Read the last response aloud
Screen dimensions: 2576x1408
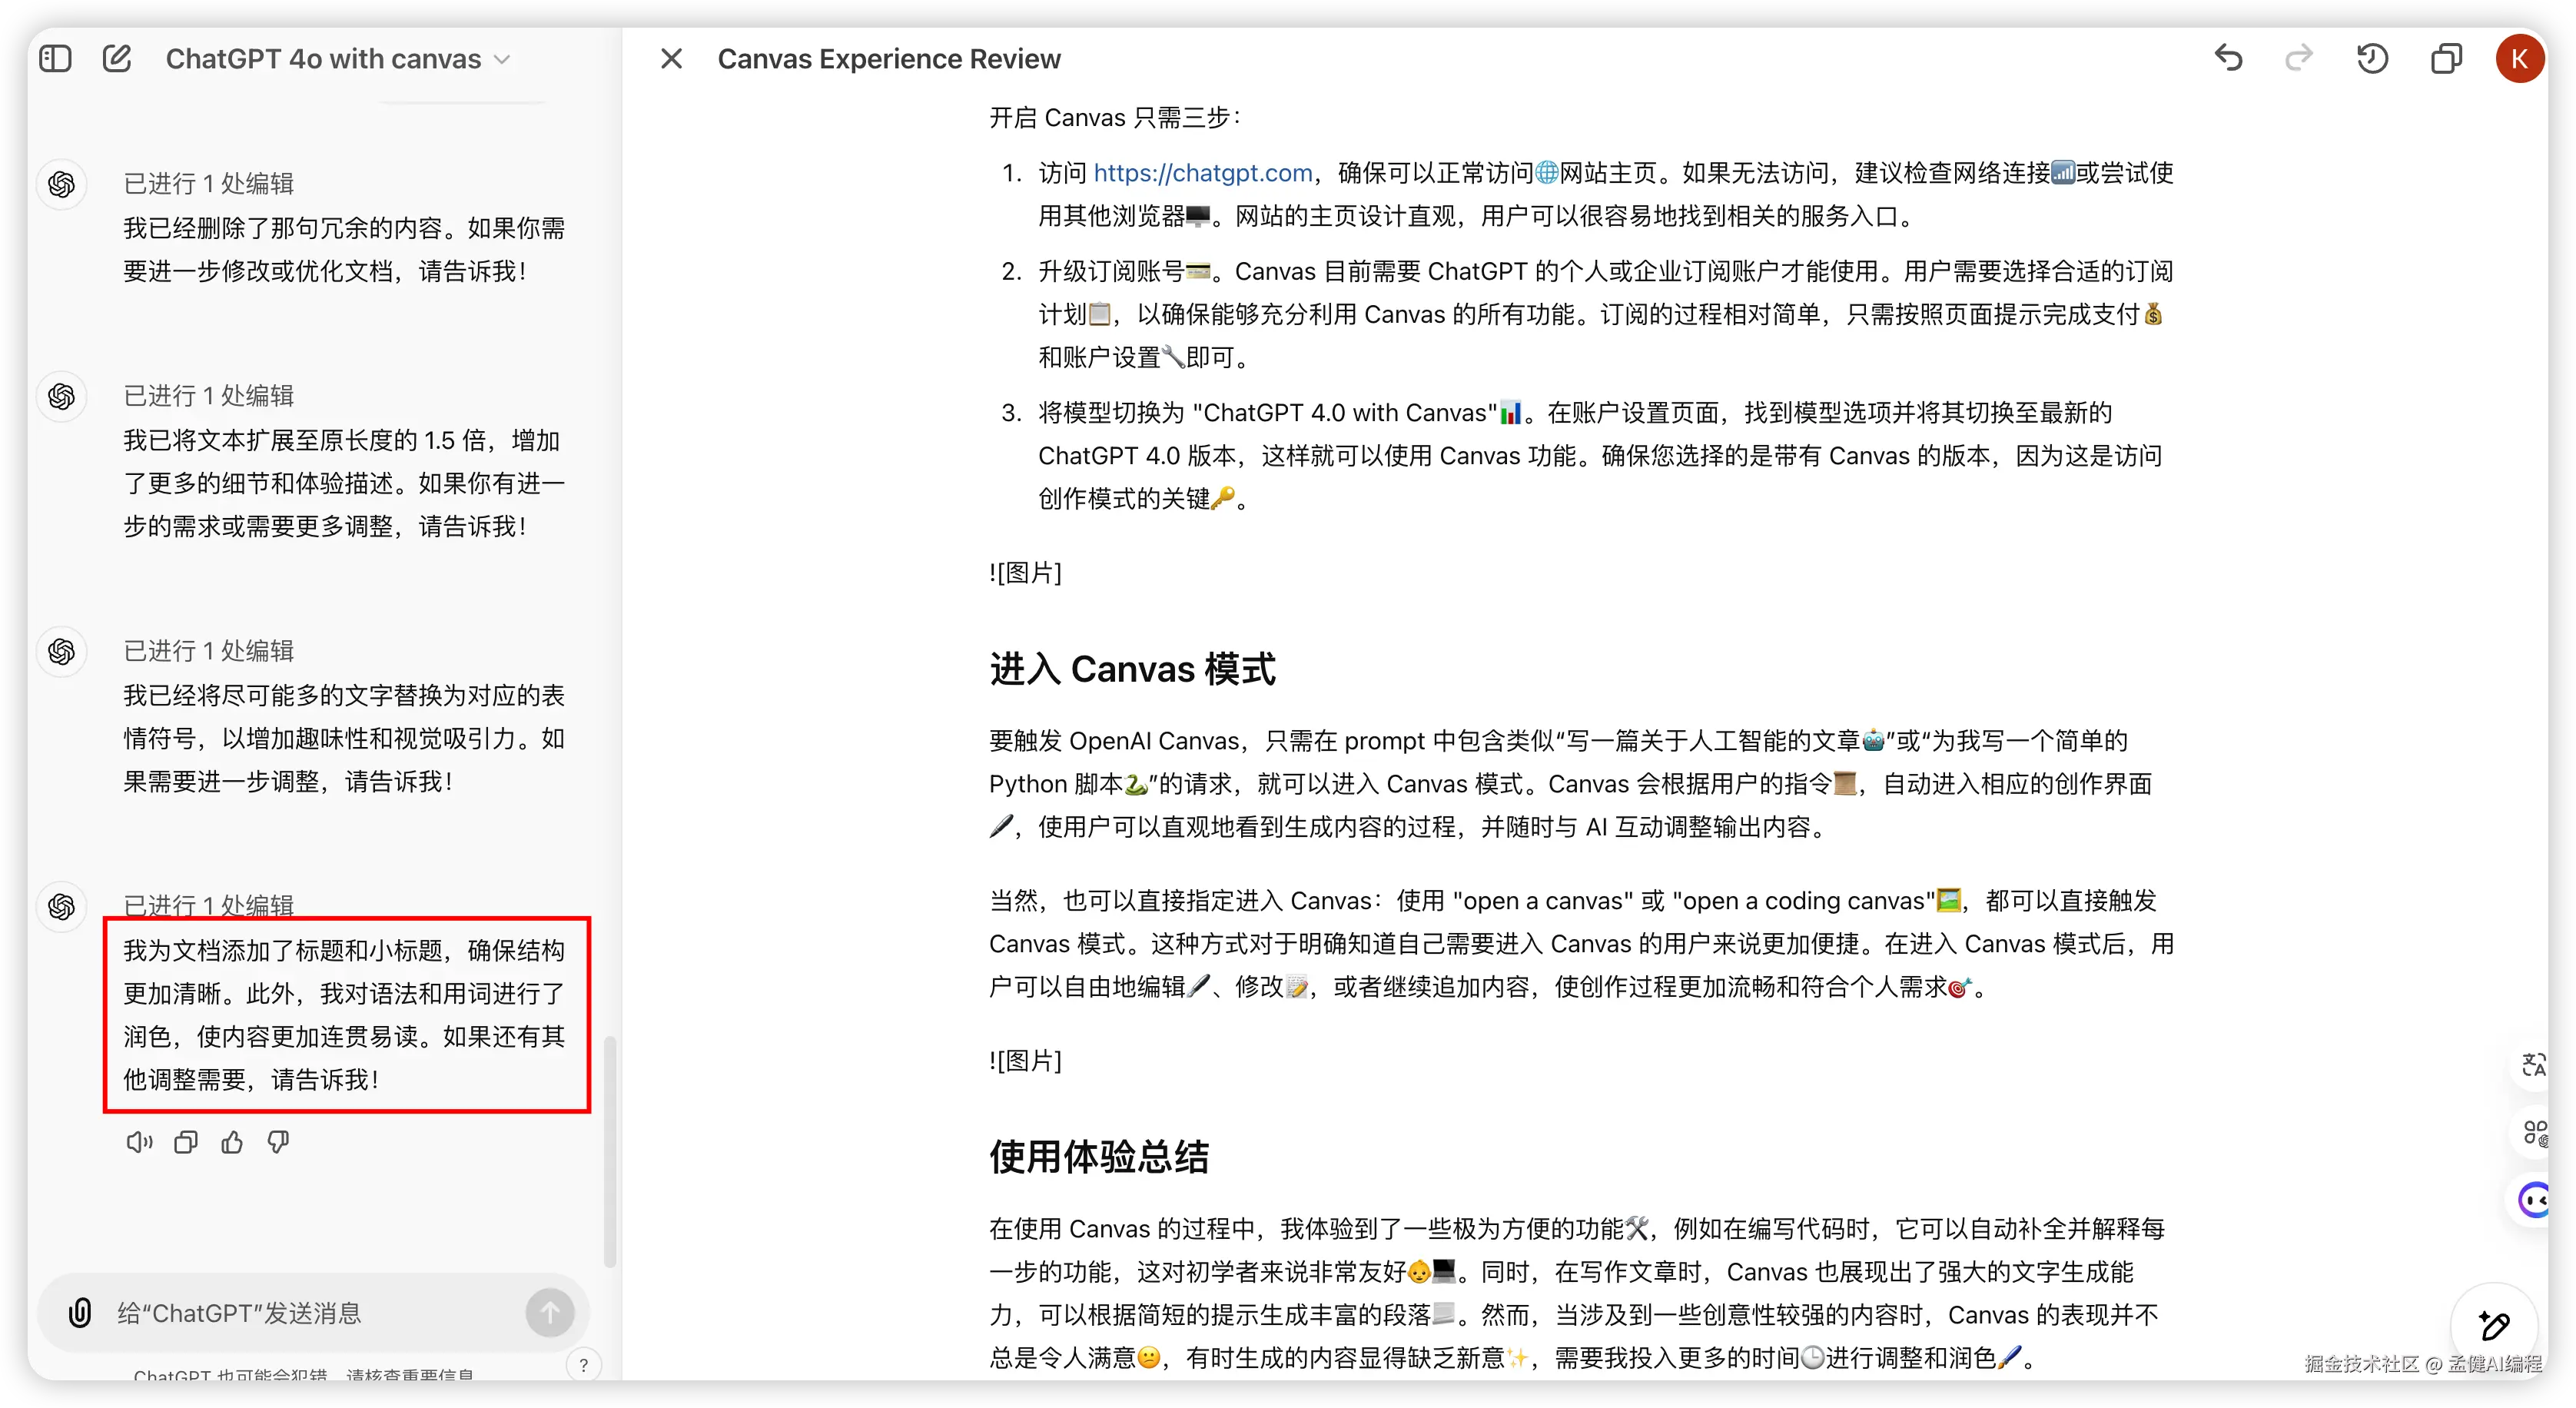[139, 1142]
